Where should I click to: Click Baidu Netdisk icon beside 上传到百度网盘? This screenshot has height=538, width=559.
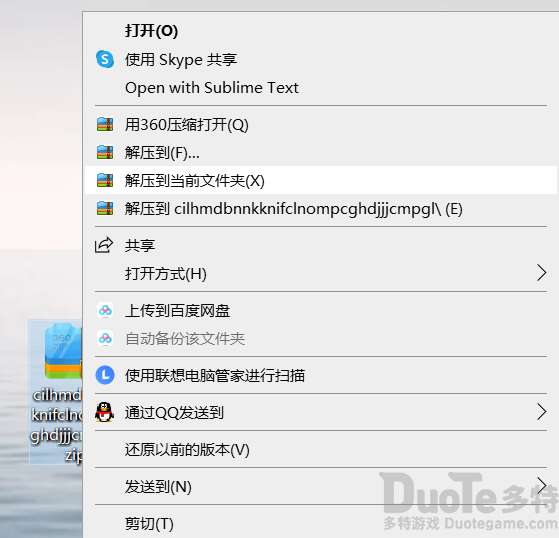coord(105,311)
